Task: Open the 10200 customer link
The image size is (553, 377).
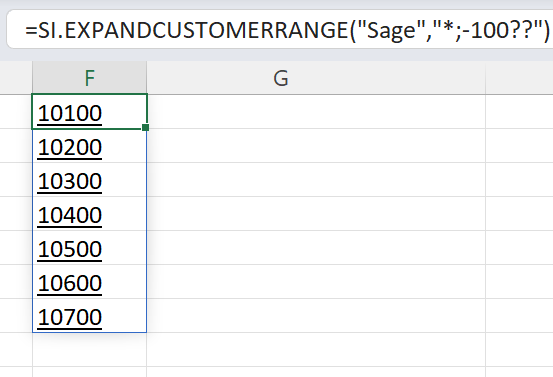Action: pyautogui.click(x=70, y=147)
